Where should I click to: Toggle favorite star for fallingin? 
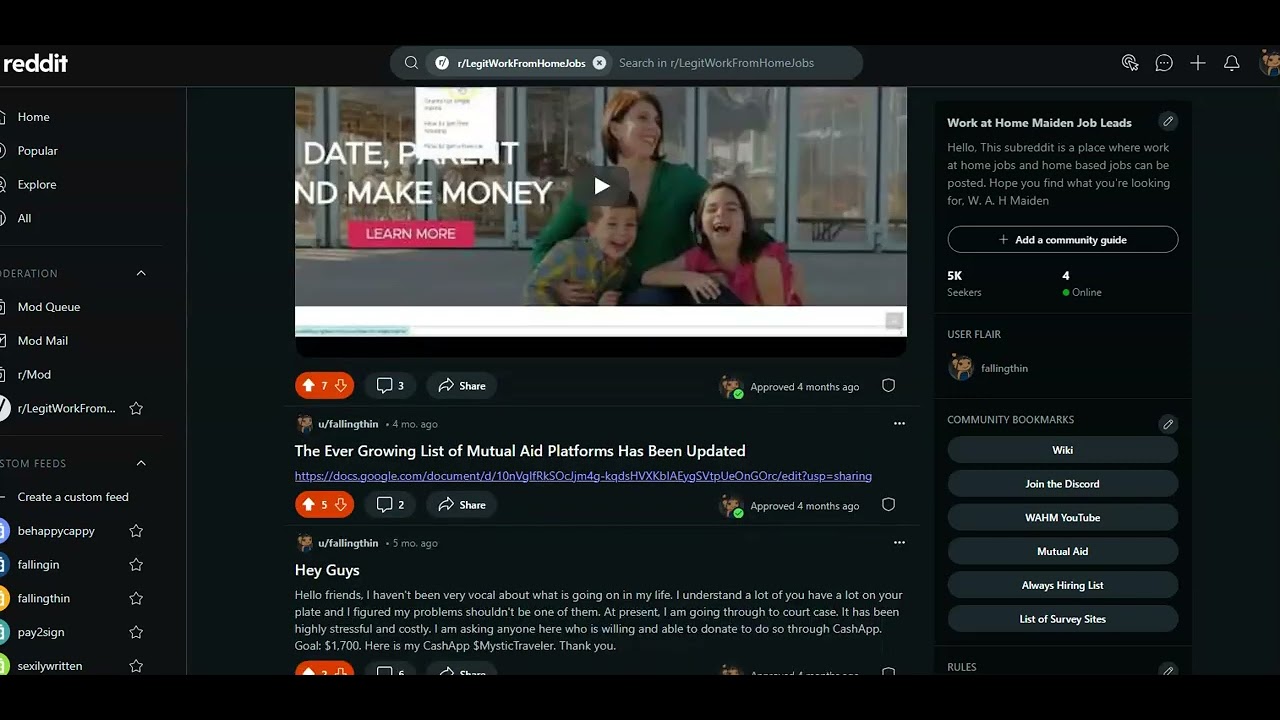[x=136, y=565]
